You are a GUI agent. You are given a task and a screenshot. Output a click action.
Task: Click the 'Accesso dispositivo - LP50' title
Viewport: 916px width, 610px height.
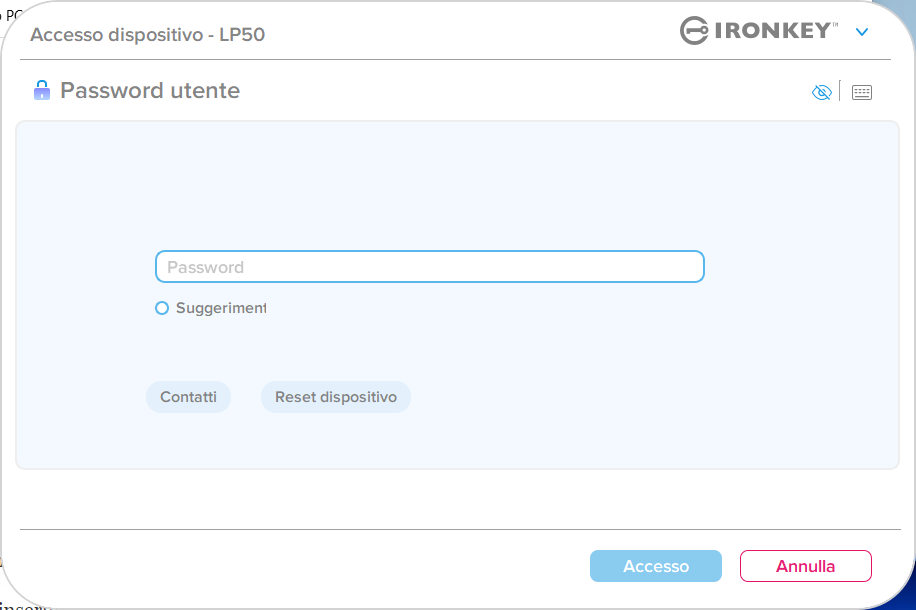coord(147,35)
